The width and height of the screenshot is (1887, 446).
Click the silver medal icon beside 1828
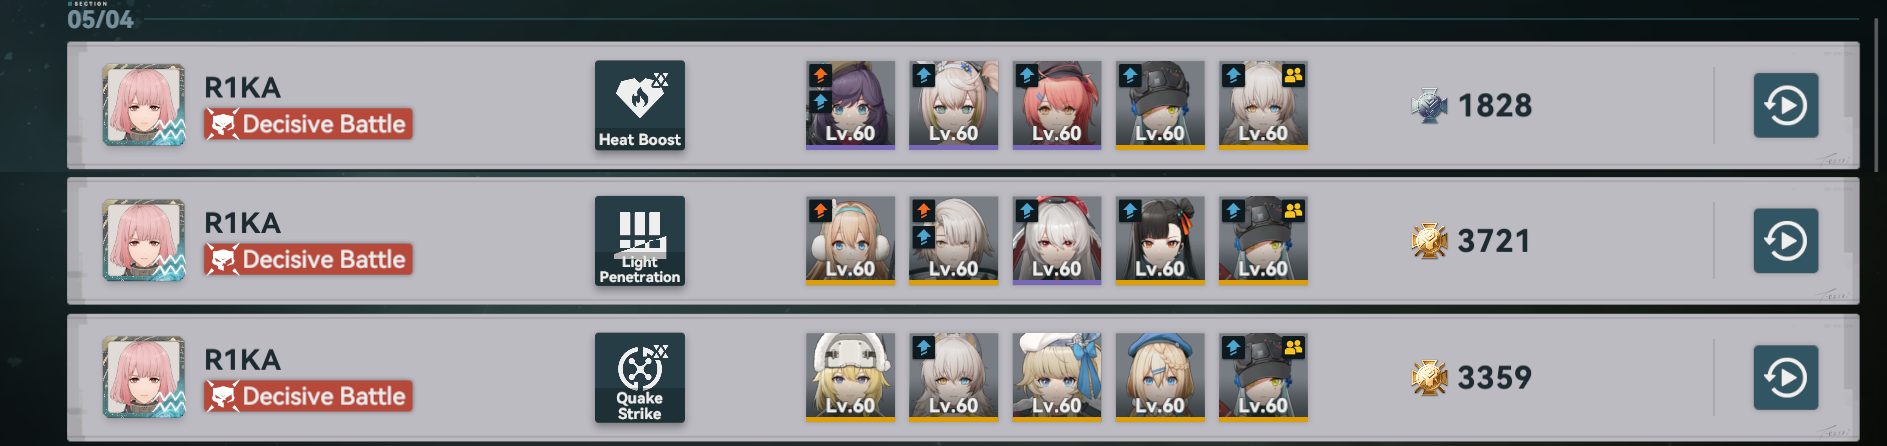click(1429, 105)
